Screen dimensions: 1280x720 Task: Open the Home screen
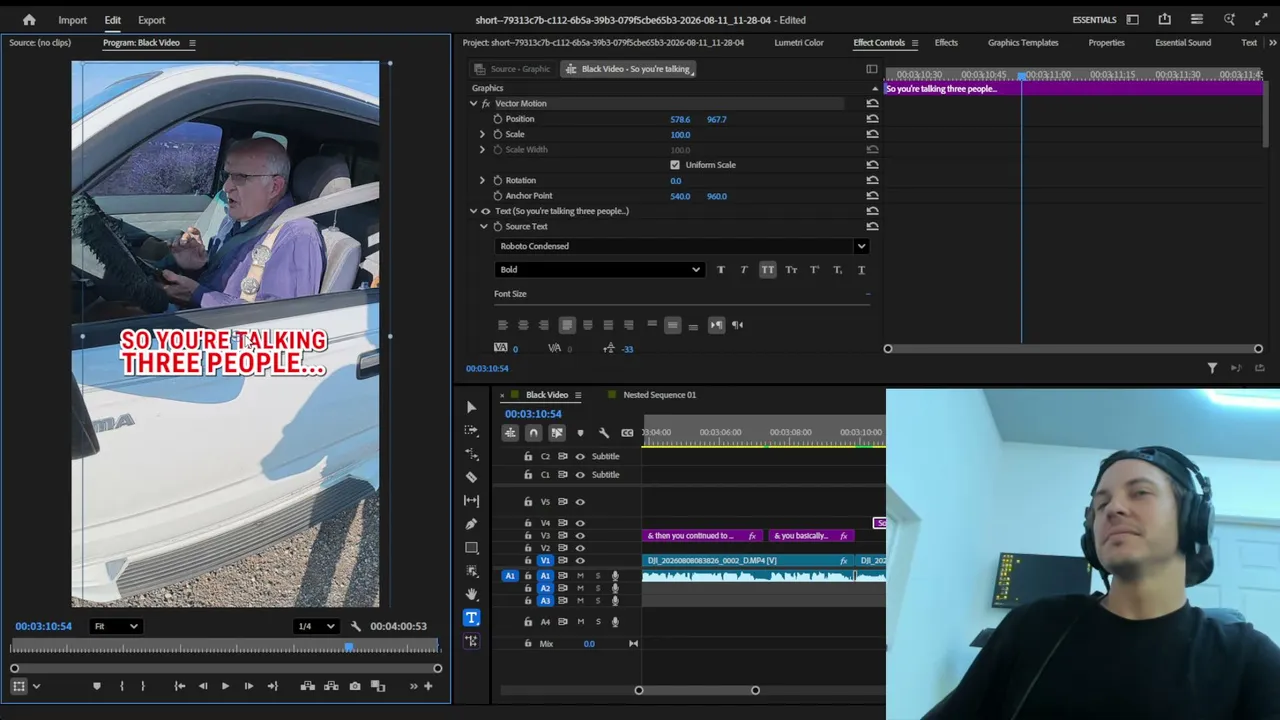coord(29,20)
